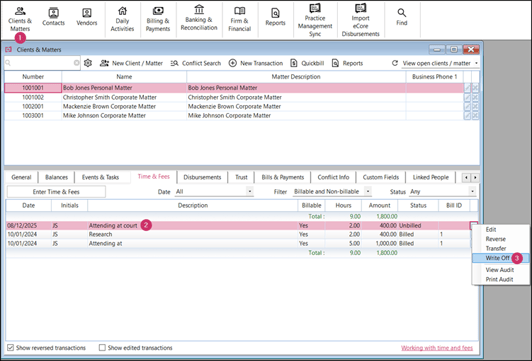Open settings gear beside search box
Image resolution: width=532 pixels, height=361 pixels.
point(88,63)
